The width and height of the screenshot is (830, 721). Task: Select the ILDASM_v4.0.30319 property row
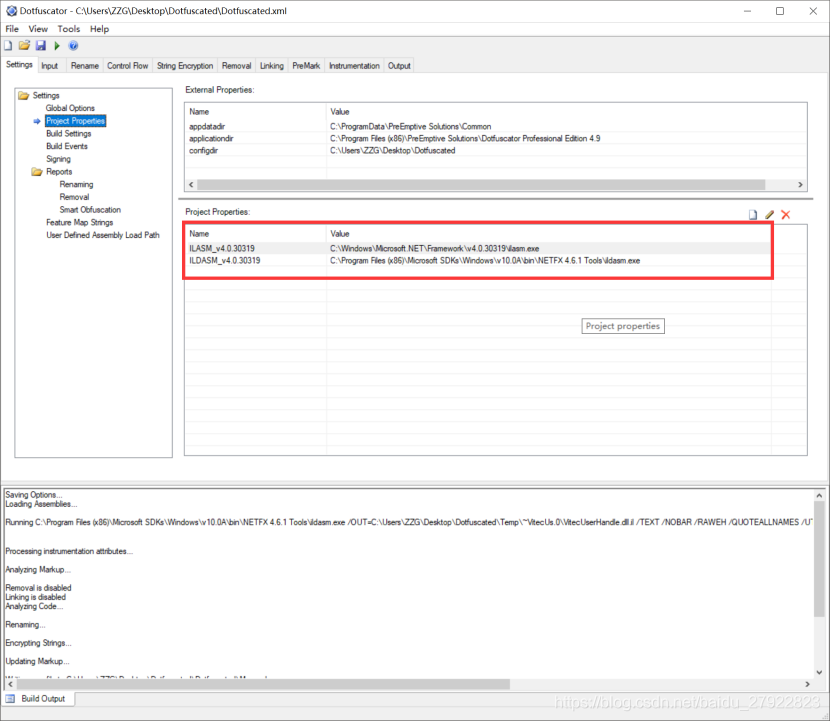point(478,260)
